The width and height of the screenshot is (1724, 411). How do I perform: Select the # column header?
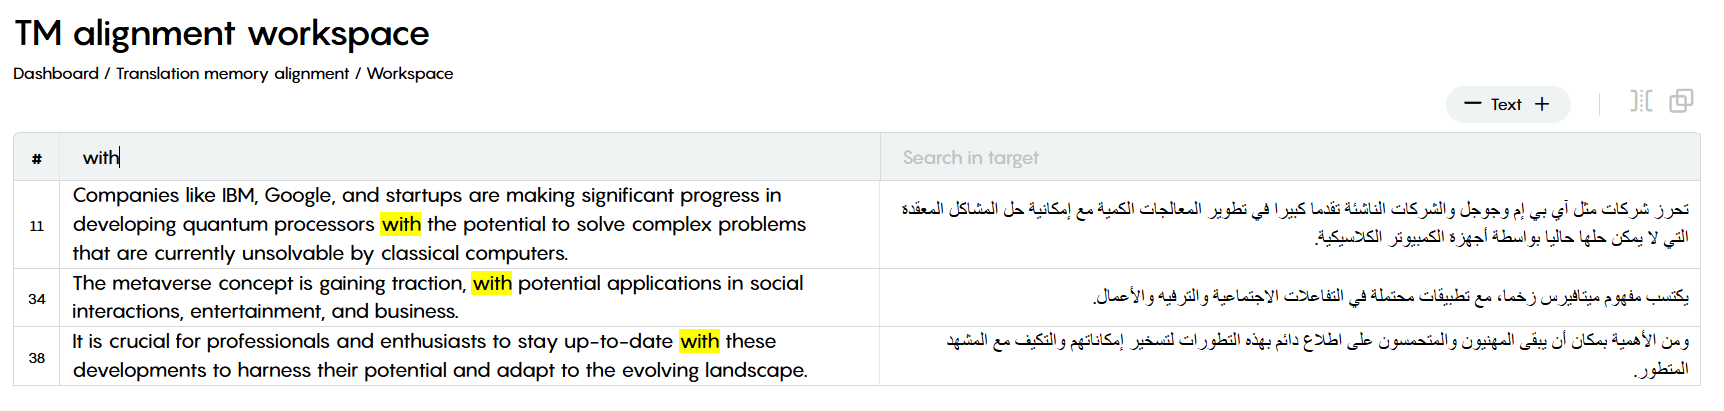click(37, 158)
